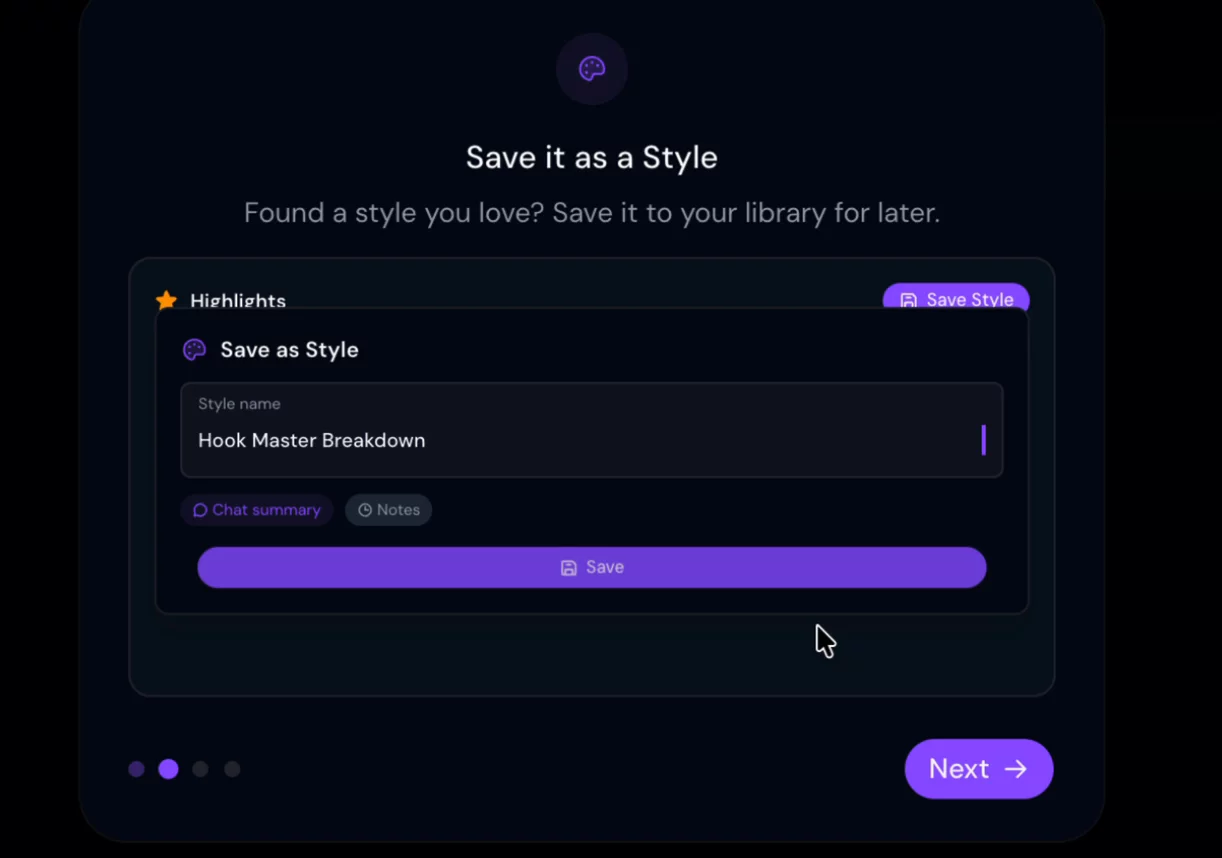The image size is (1222, 858).
Task: Click the chat bubble icon in Chat summary
Action: [200, 510]
